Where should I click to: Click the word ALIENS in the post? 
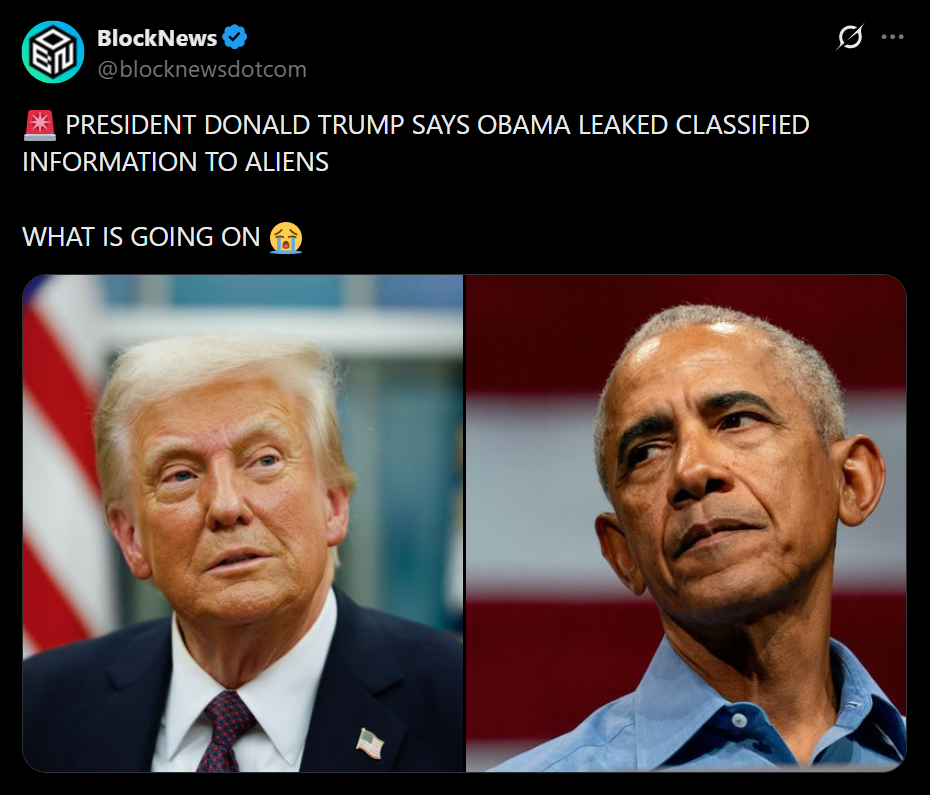(286, 162)
